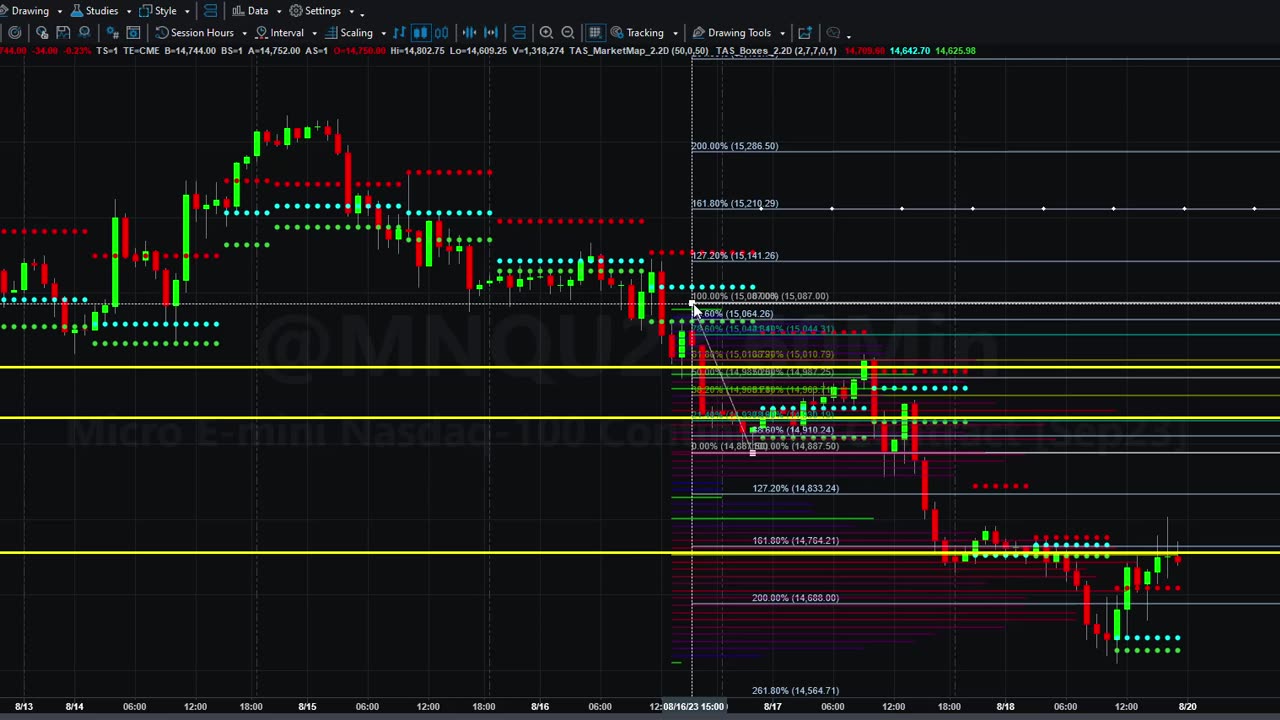Open top toolbar overflow options arrow

[362, 13]
